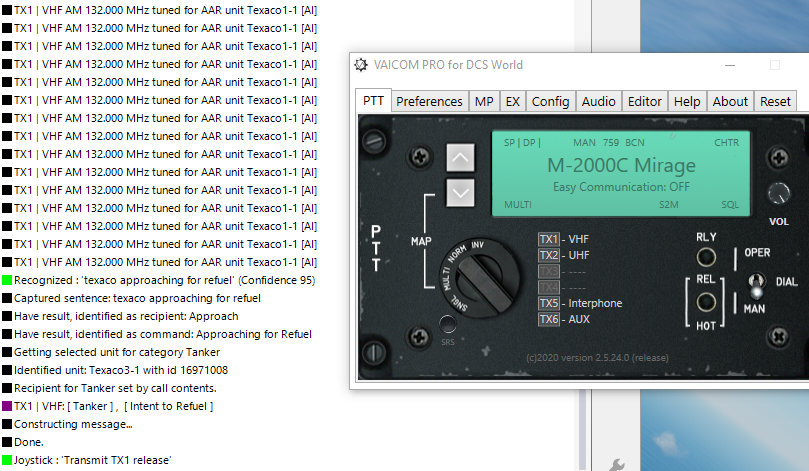Click 'Easy Communication: OFF' on the display

tap(621, 187)
